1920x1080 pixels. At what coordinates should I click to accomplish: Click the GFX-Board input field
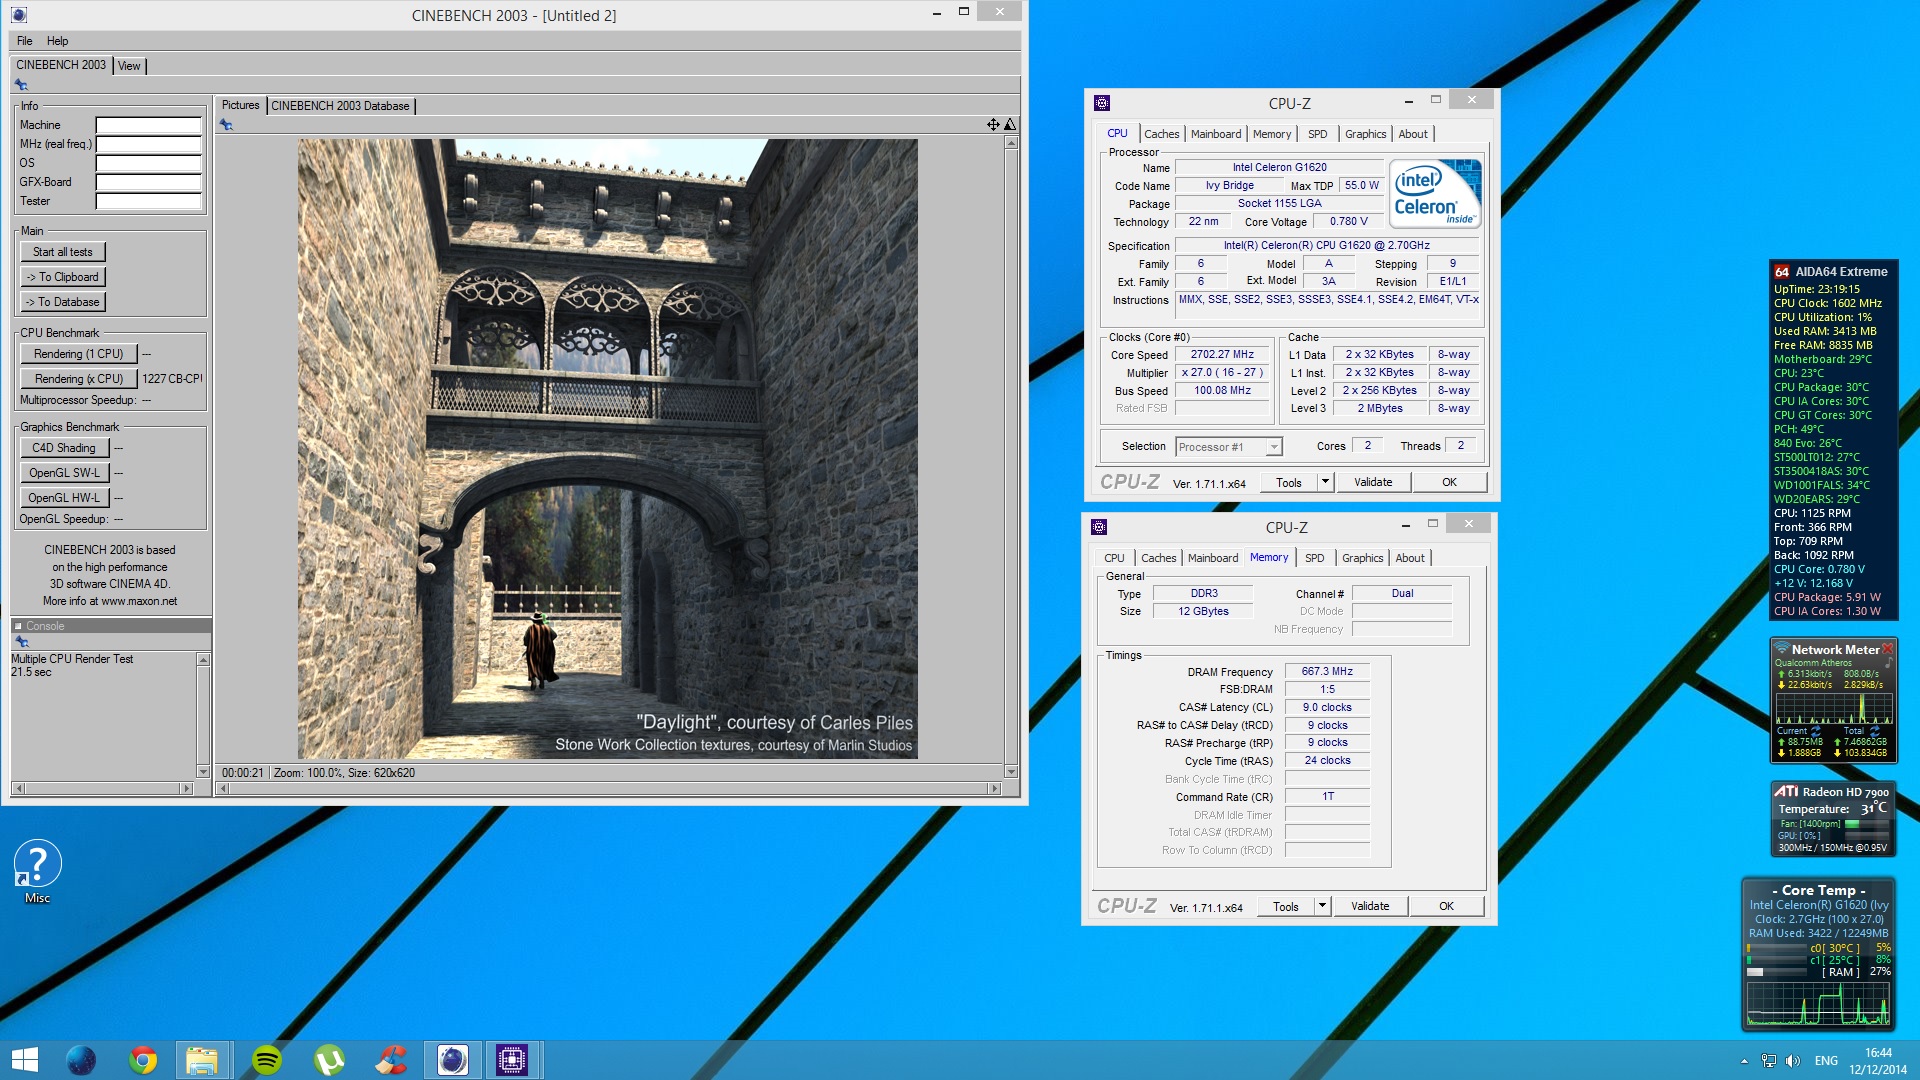[148, 182]
